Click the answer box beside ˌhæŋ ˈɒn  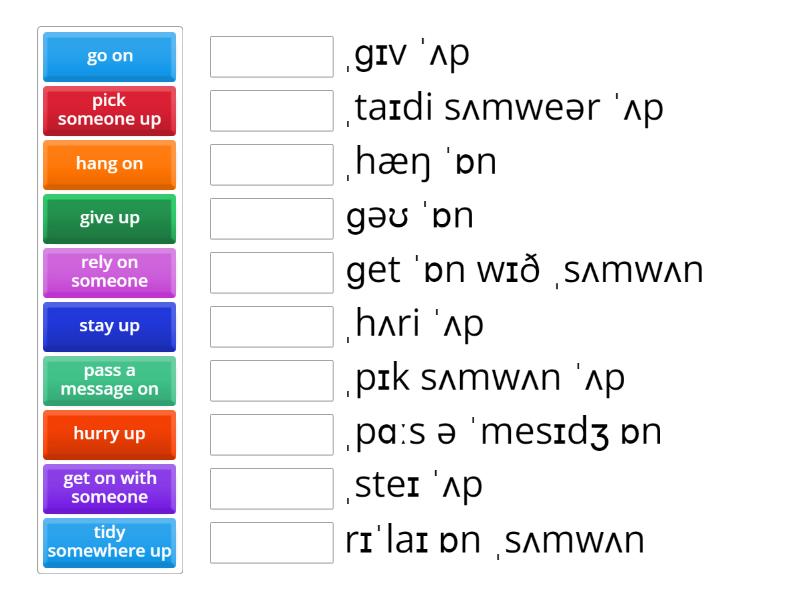point(271,164)
